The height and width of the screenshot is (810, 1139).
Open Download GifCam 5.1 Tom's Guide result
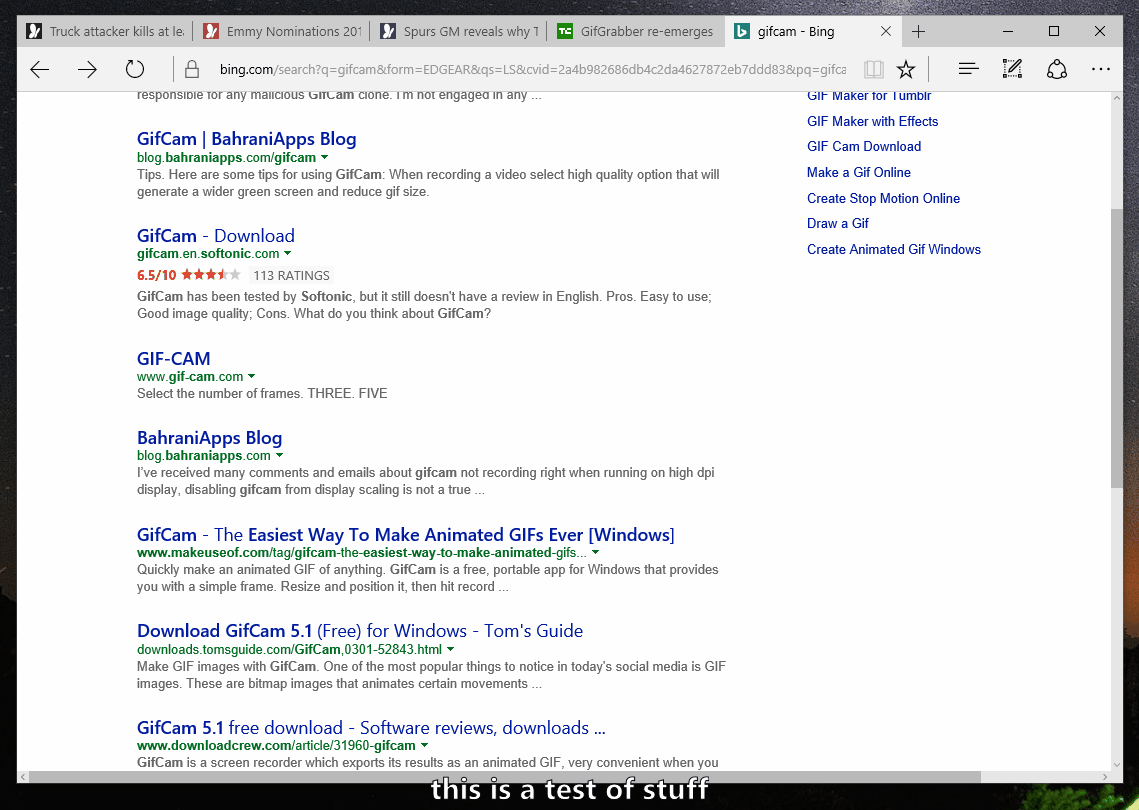[360, 631]
